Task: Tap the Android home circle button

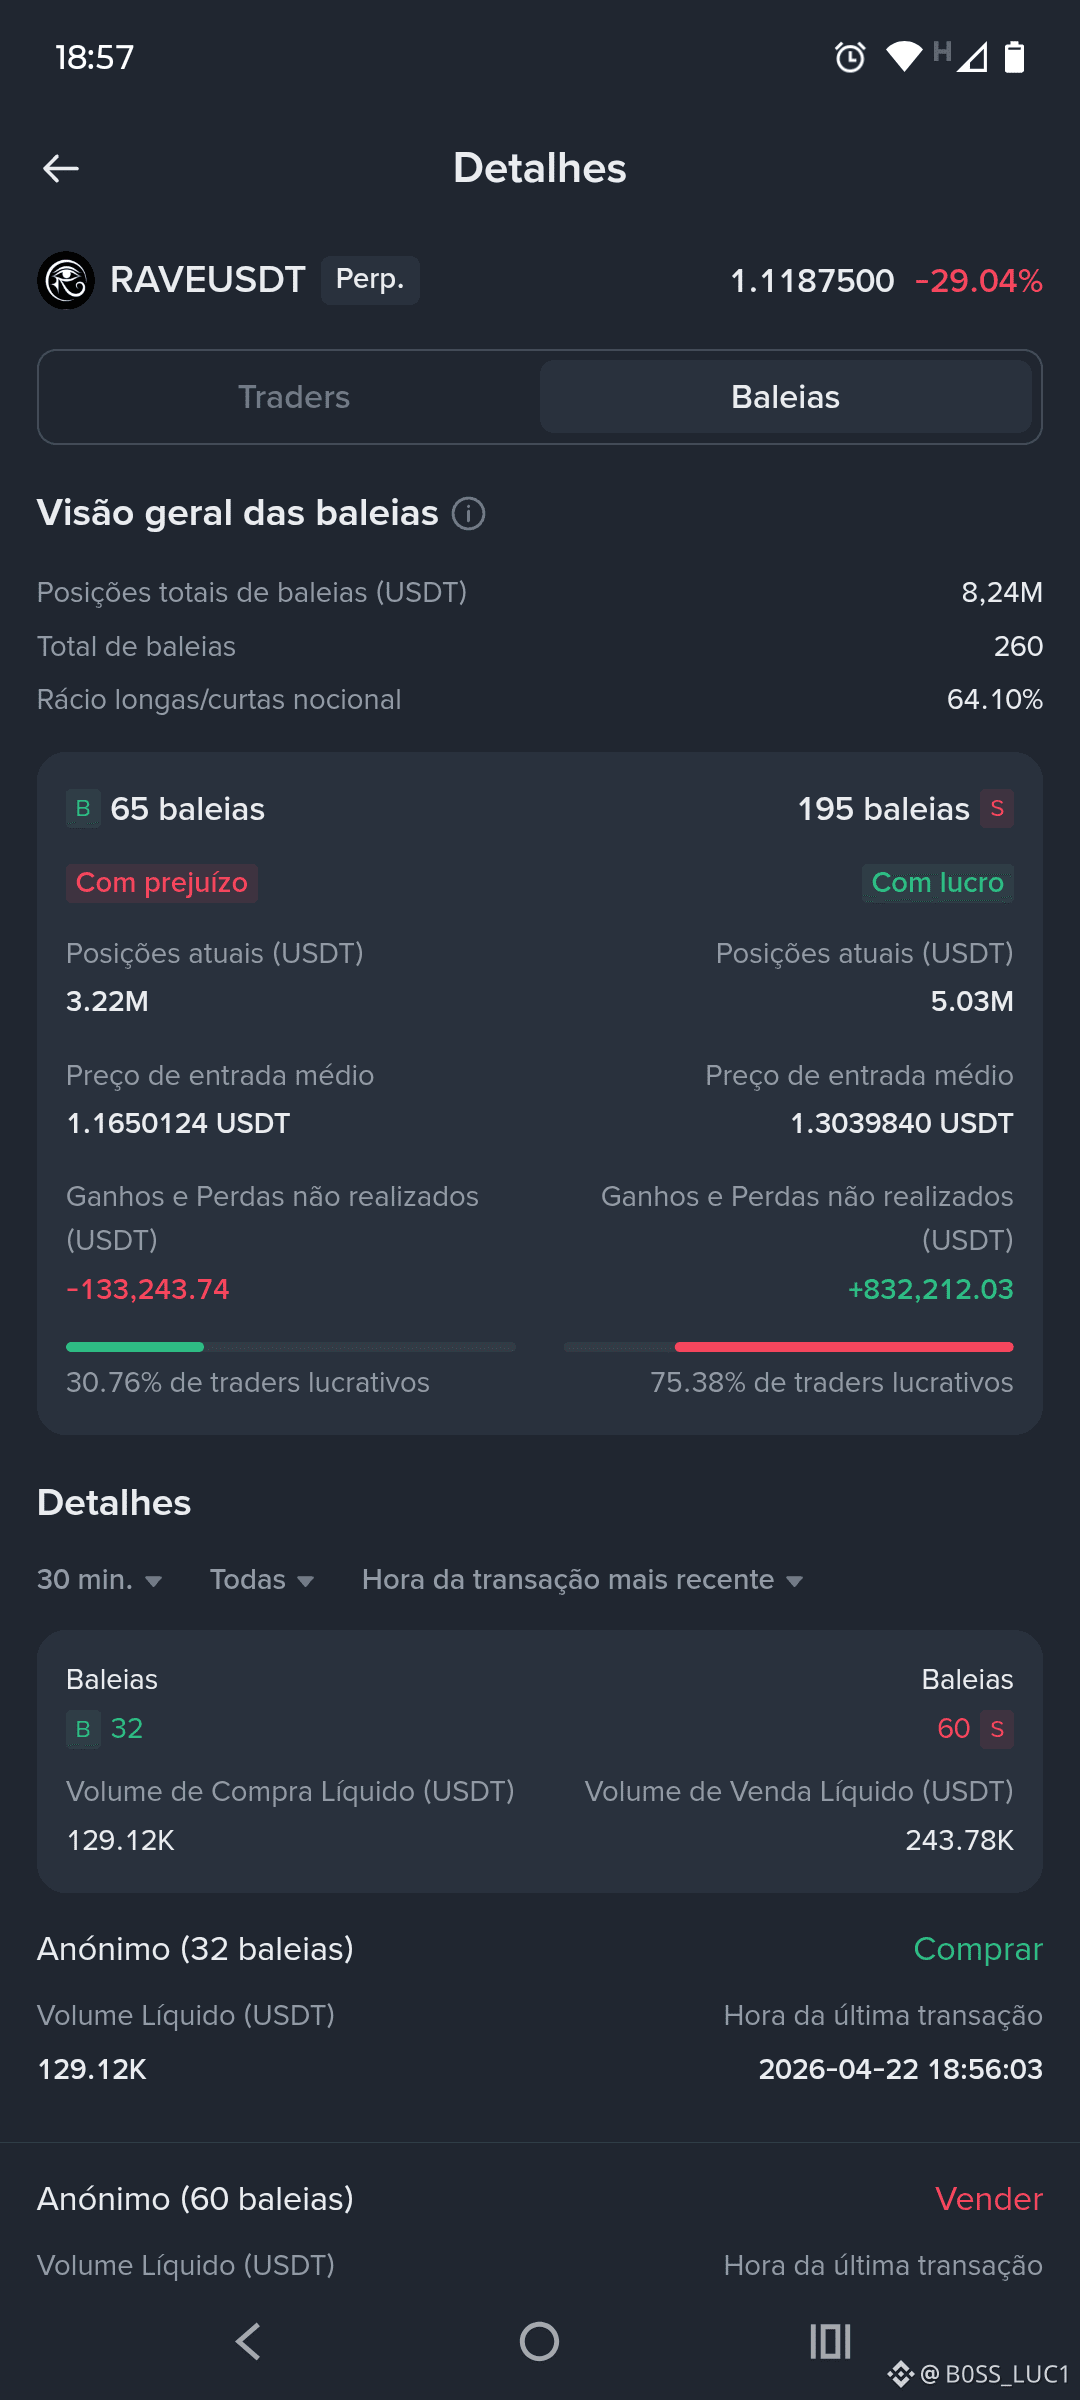Action: [x=539, y=2341]
